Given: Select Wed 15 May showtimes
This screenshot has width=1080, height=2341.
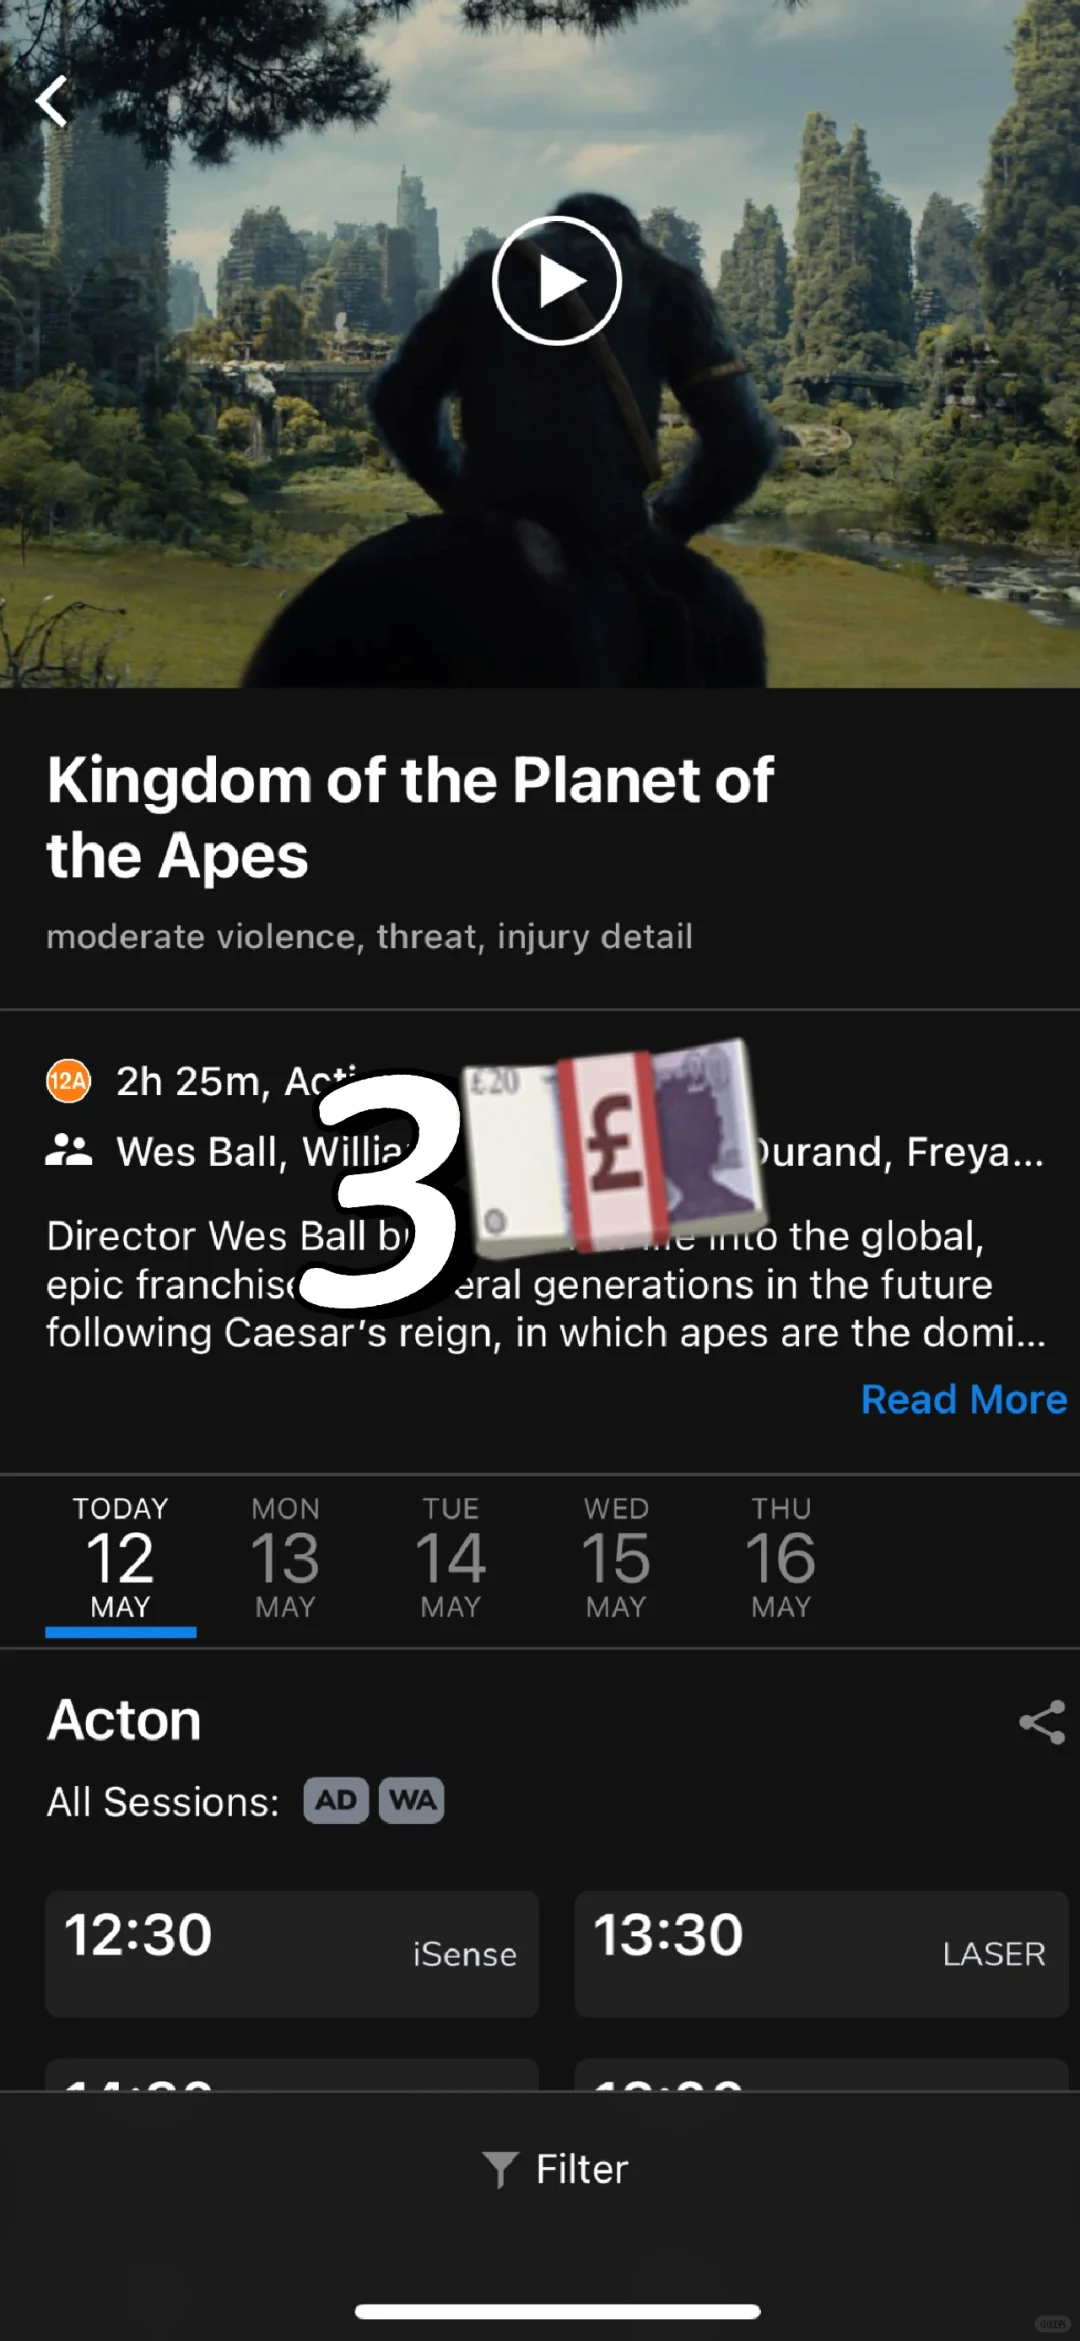Looking at the screenshot, I should (x=616, y=1556).
